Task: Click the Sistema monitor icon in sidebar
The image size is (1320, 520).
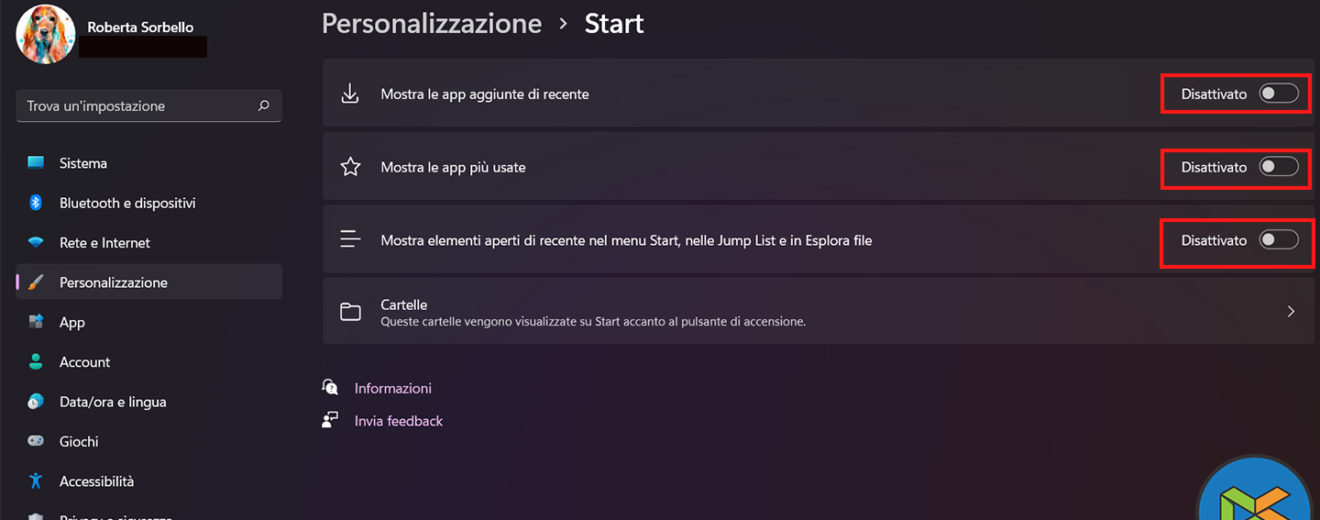Action: coord(36,163)
